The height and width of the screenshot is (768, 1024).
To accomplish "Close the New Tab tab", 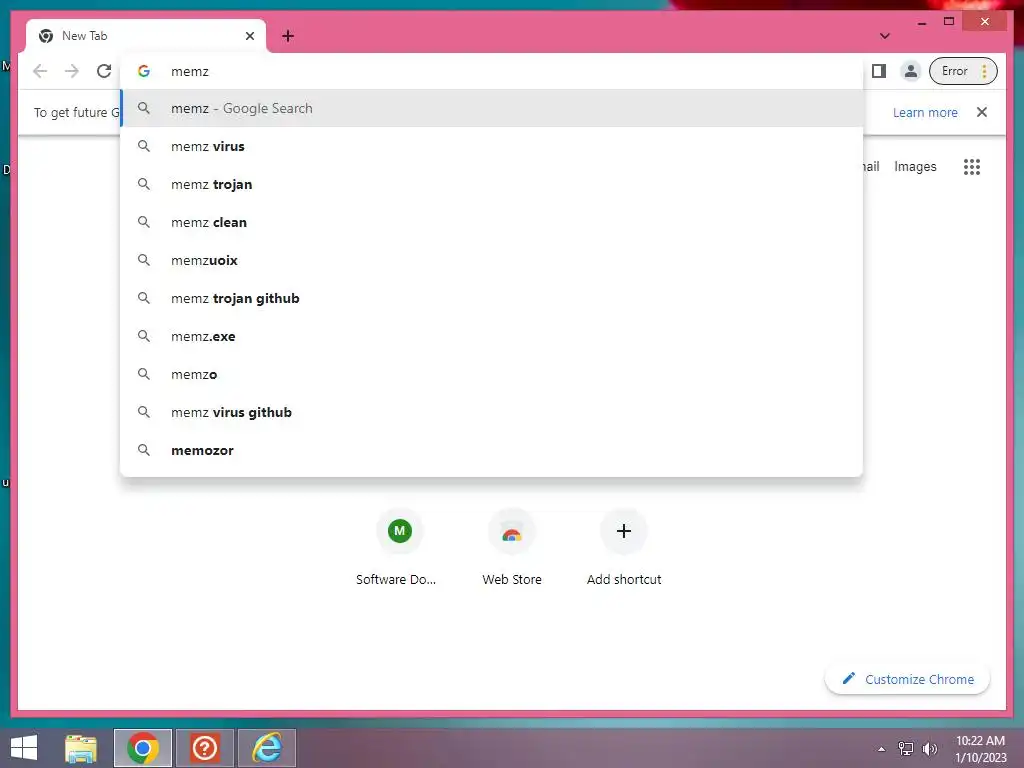I will coord(249,36).
